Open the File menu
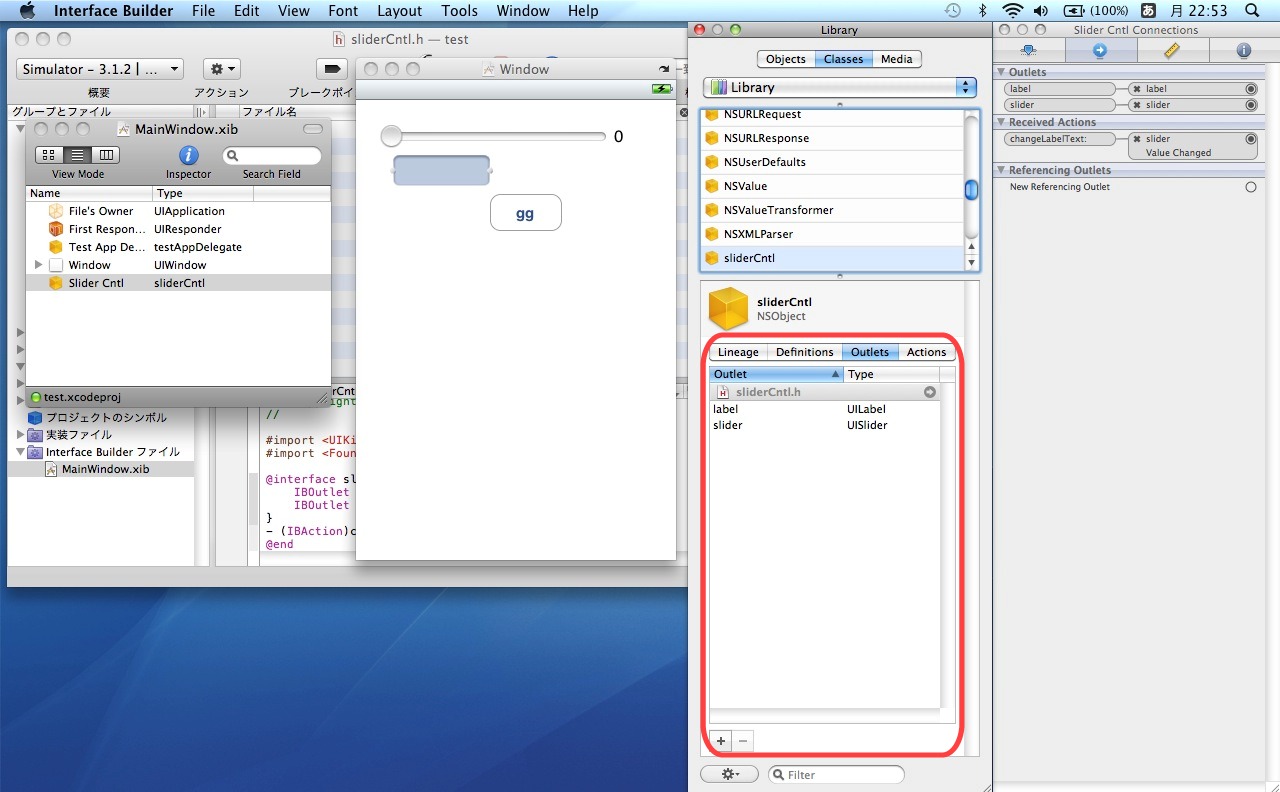Screen dimensions: 1280x792 click(203, 11)
